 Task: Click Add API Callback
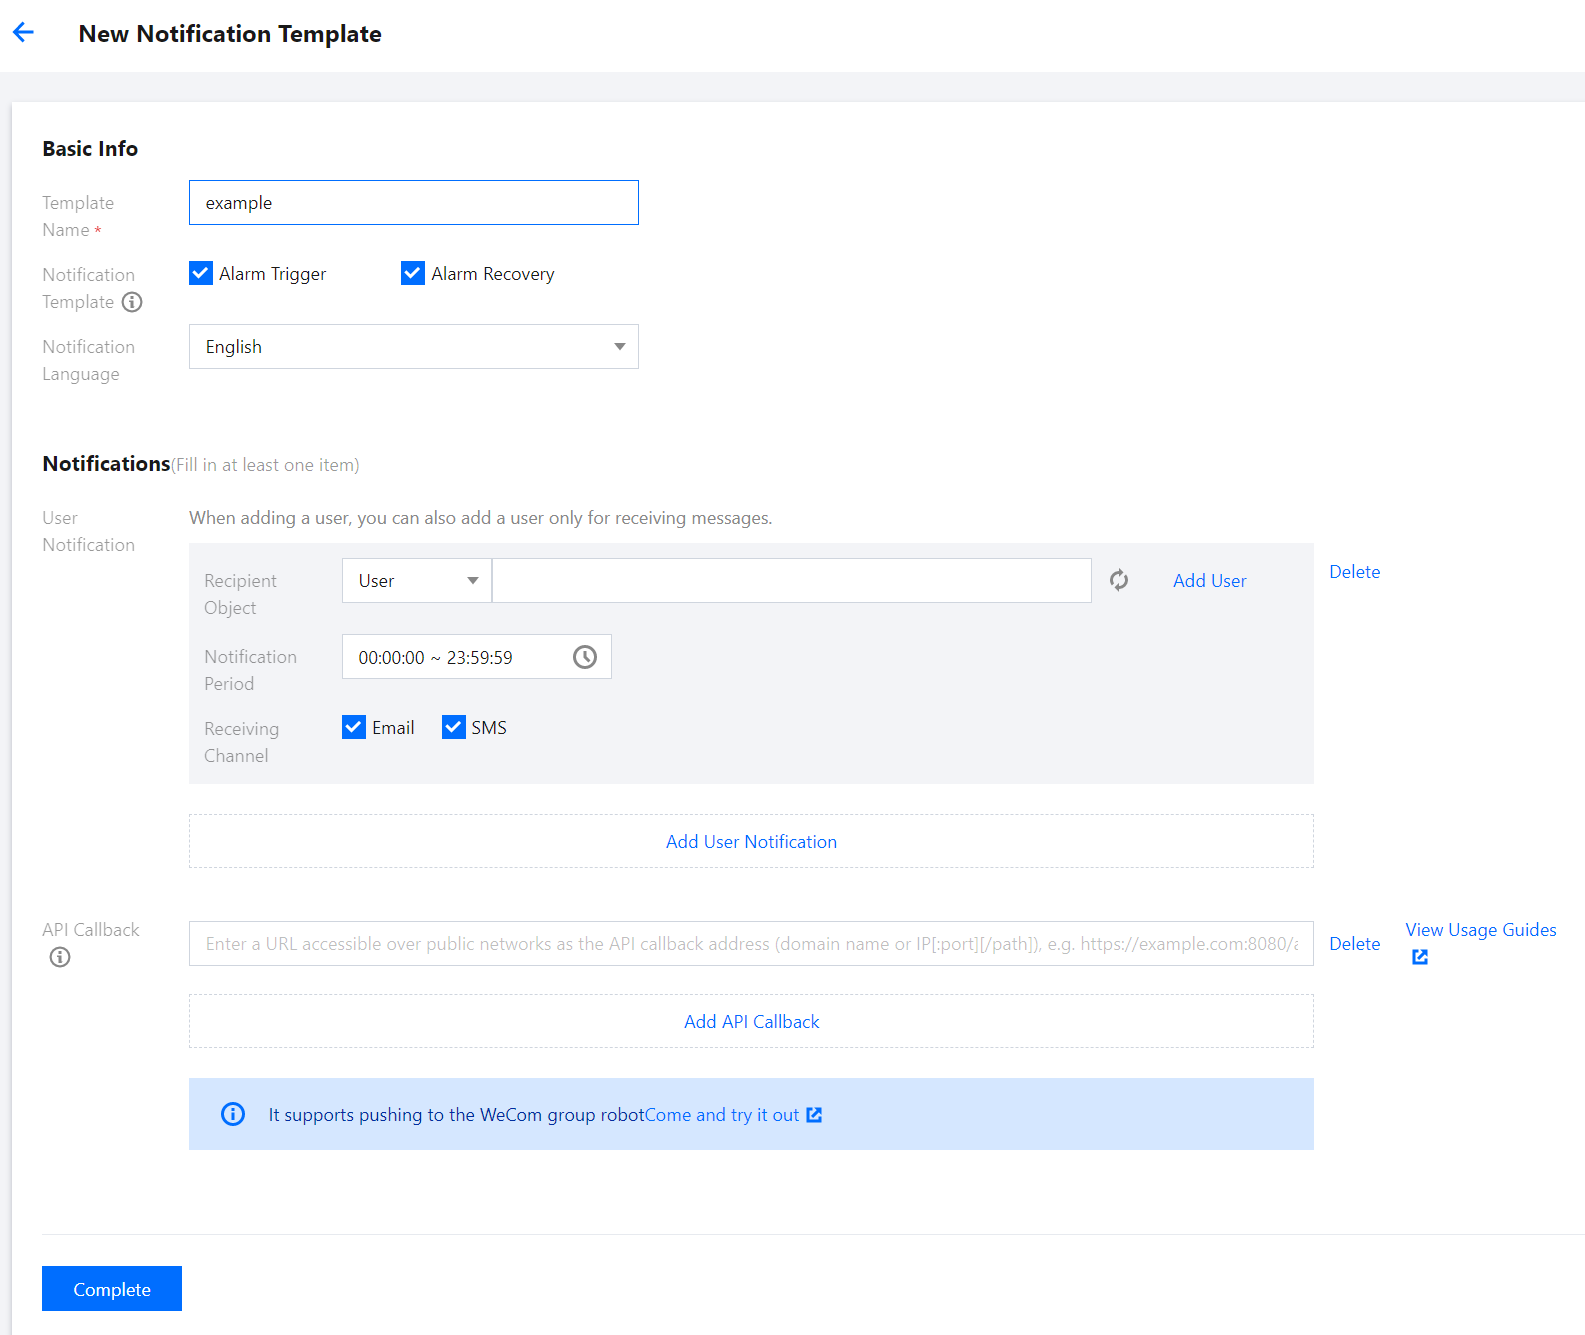751,1022
